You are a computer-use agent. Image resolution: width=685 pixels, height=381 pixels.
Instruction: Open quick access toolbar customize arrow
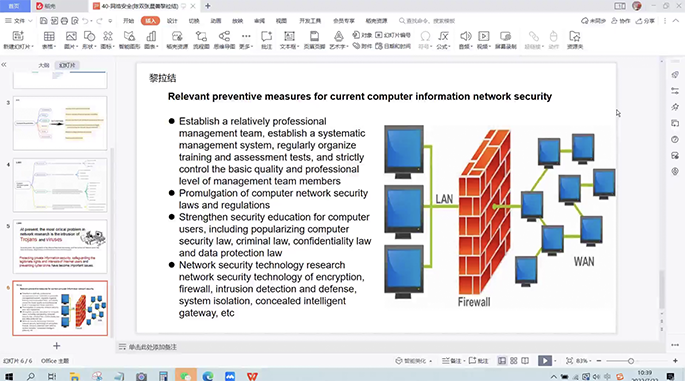point(110,21)
